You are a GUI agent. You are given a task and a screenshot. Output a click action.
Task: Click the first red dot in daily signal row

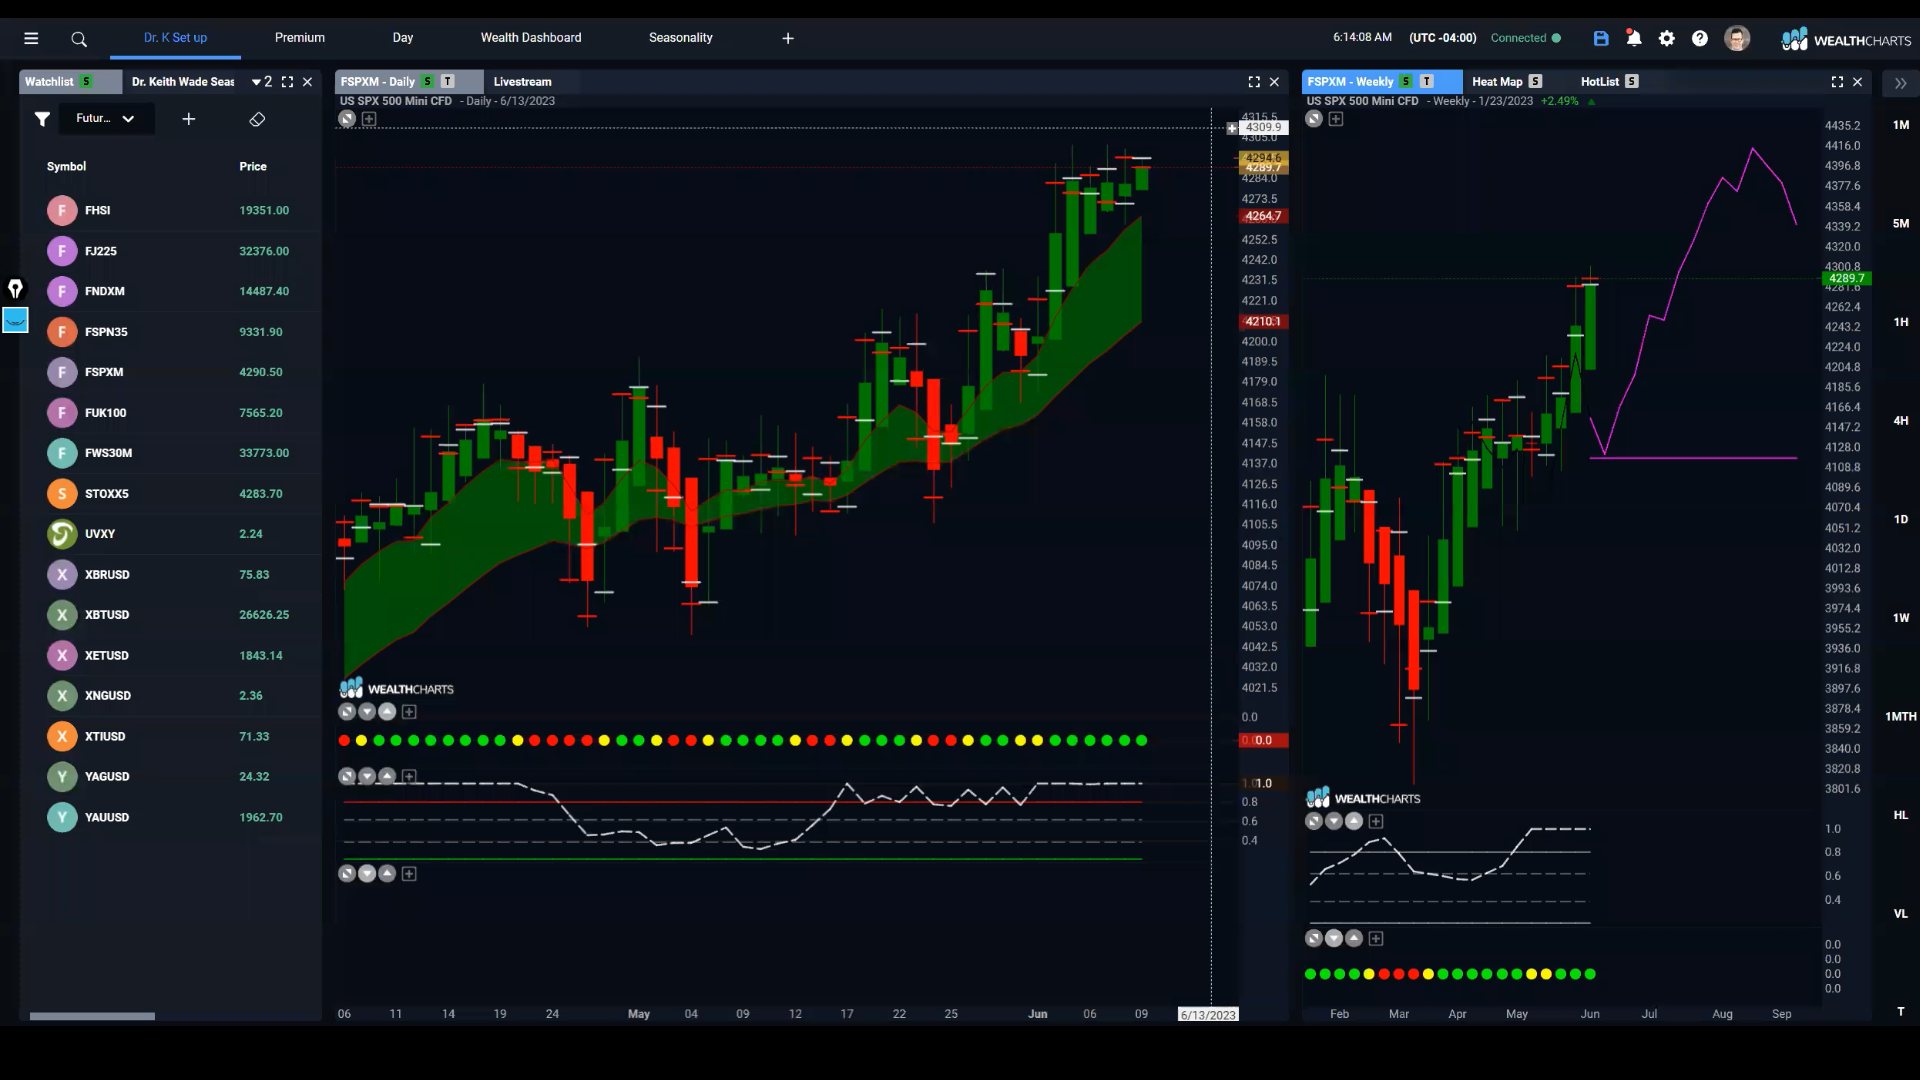[344, 741]
